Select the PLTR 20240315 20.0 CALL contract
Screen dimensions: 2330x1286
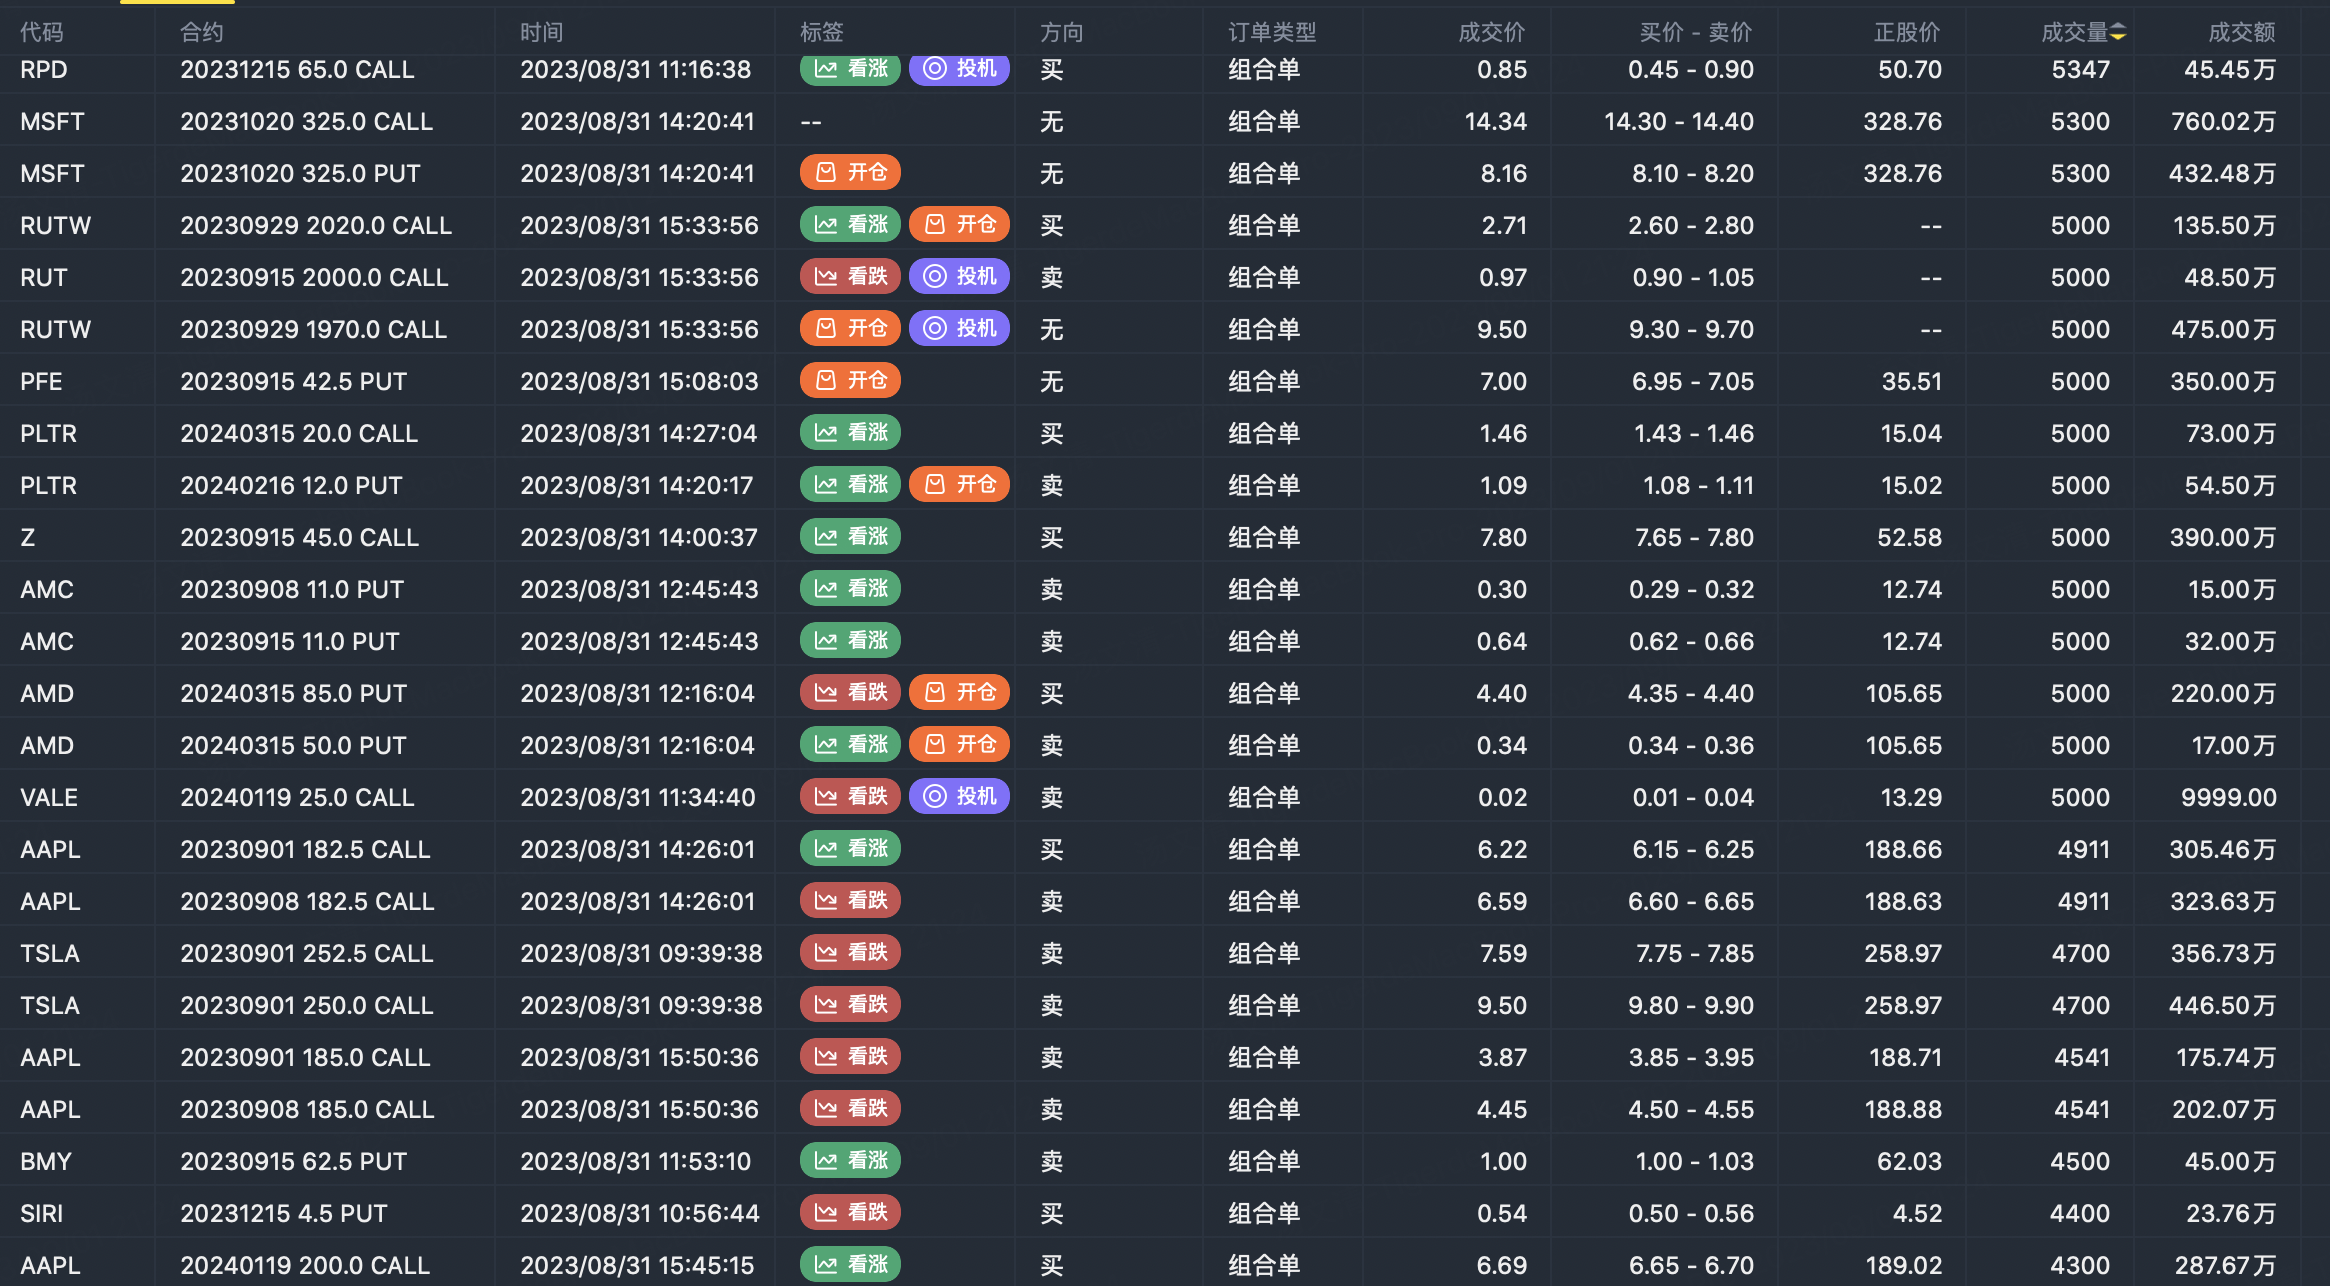click(x=299, y=433)
